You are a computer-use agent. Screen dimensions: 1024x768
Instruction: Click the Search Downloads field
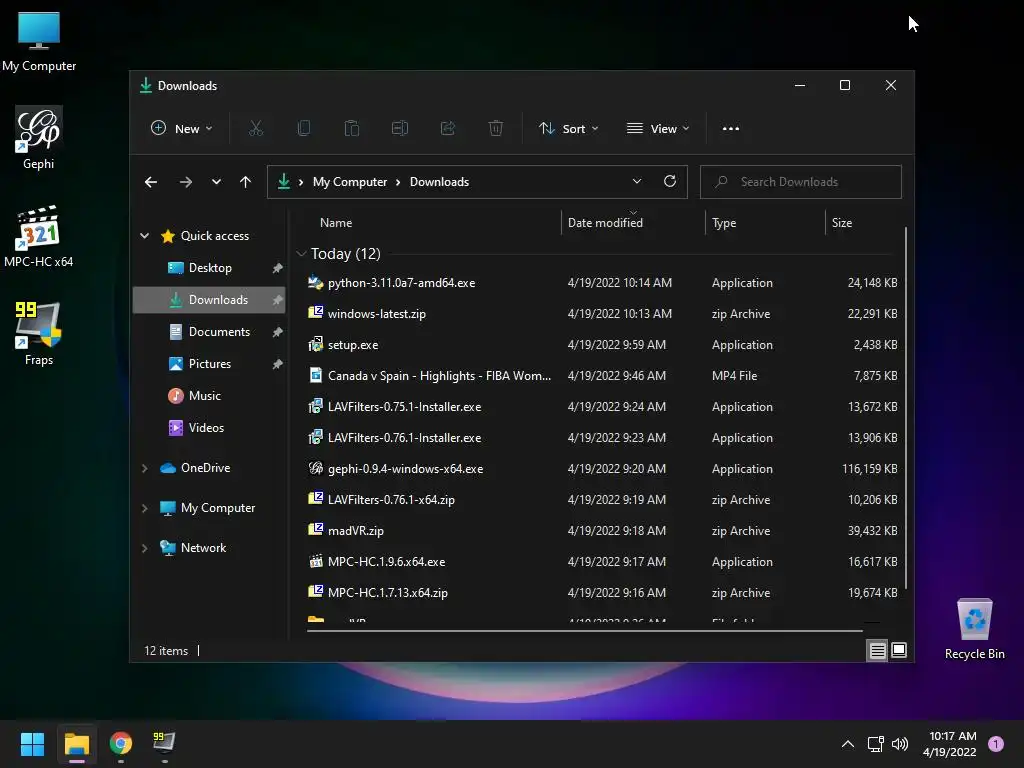click(801, 182)
